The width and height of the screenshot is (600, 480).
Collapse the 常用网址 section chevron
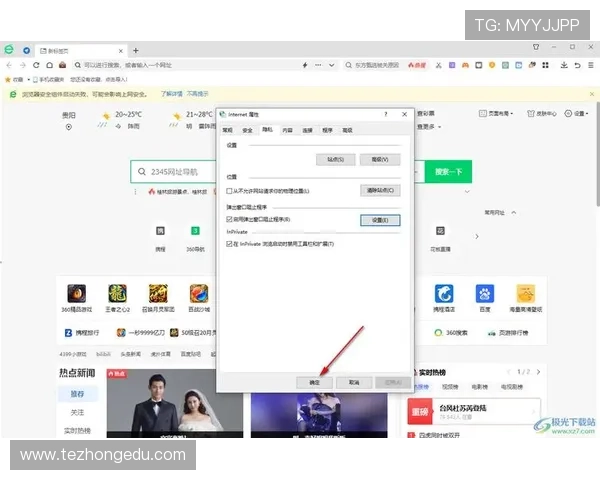tap(514, 212)
